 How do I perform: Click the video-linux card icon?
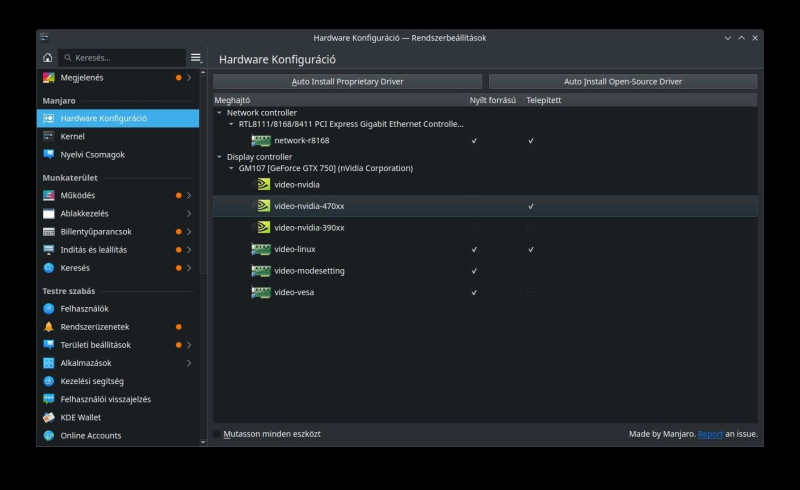pyautogui.click(x=261, y=249)
